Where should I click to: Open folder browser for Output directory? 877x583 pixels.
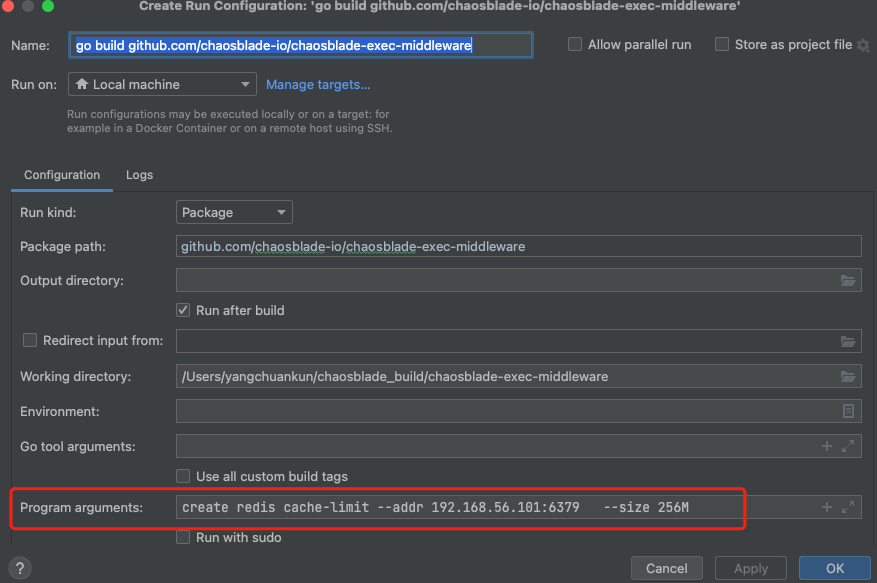click(848, 280)
